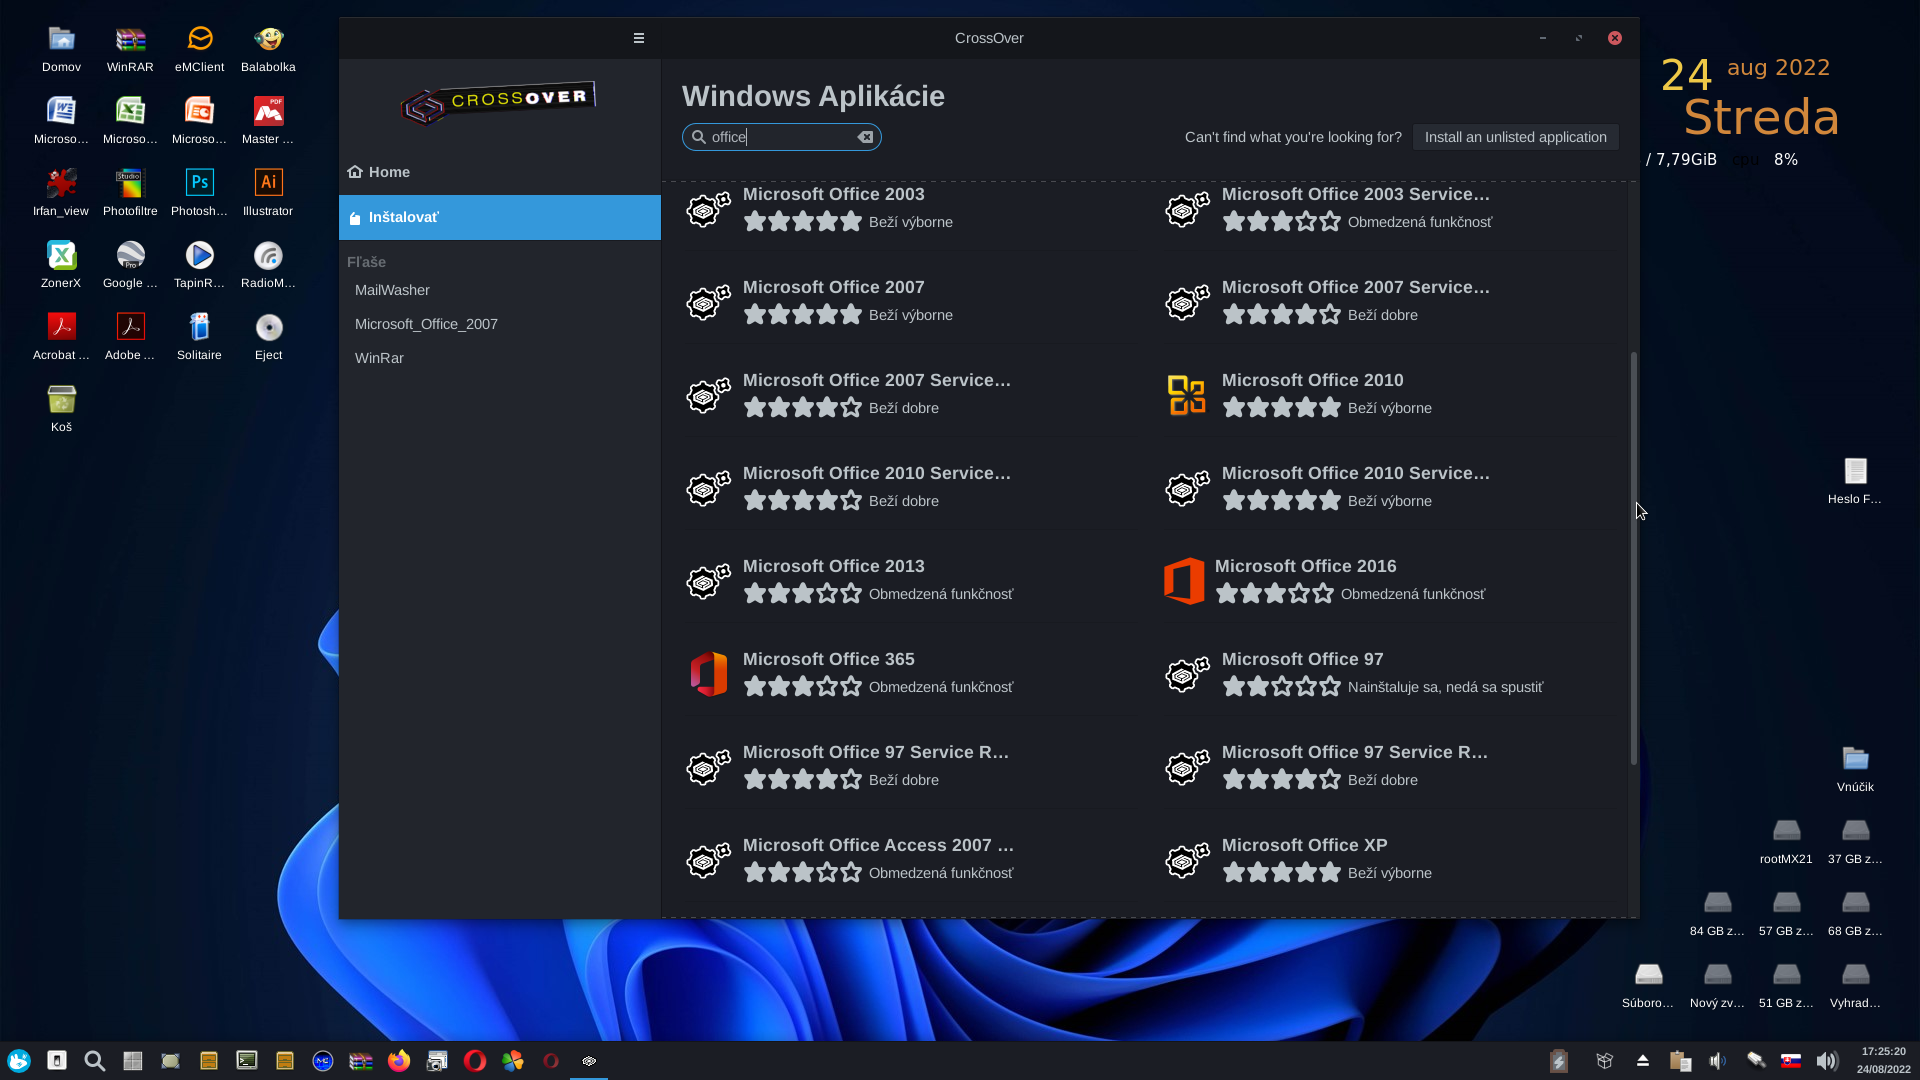Click the Microsoft Office 2003 package icon
This screenshot has width=1920, height=1080.
(708, 209)
